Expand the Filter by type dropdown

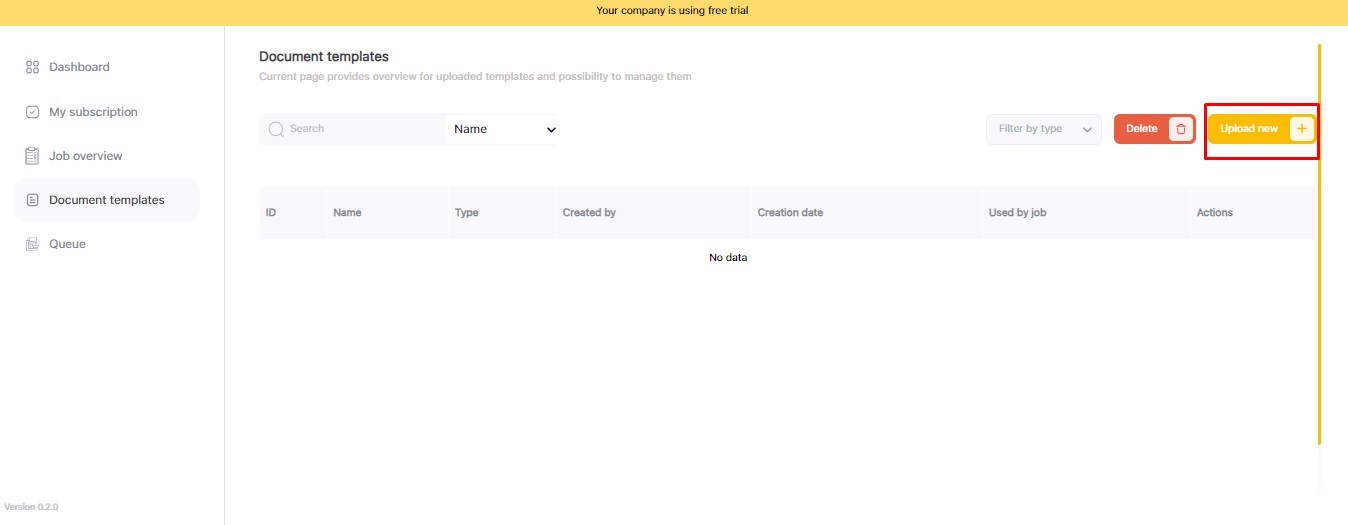click(1043, 129)
